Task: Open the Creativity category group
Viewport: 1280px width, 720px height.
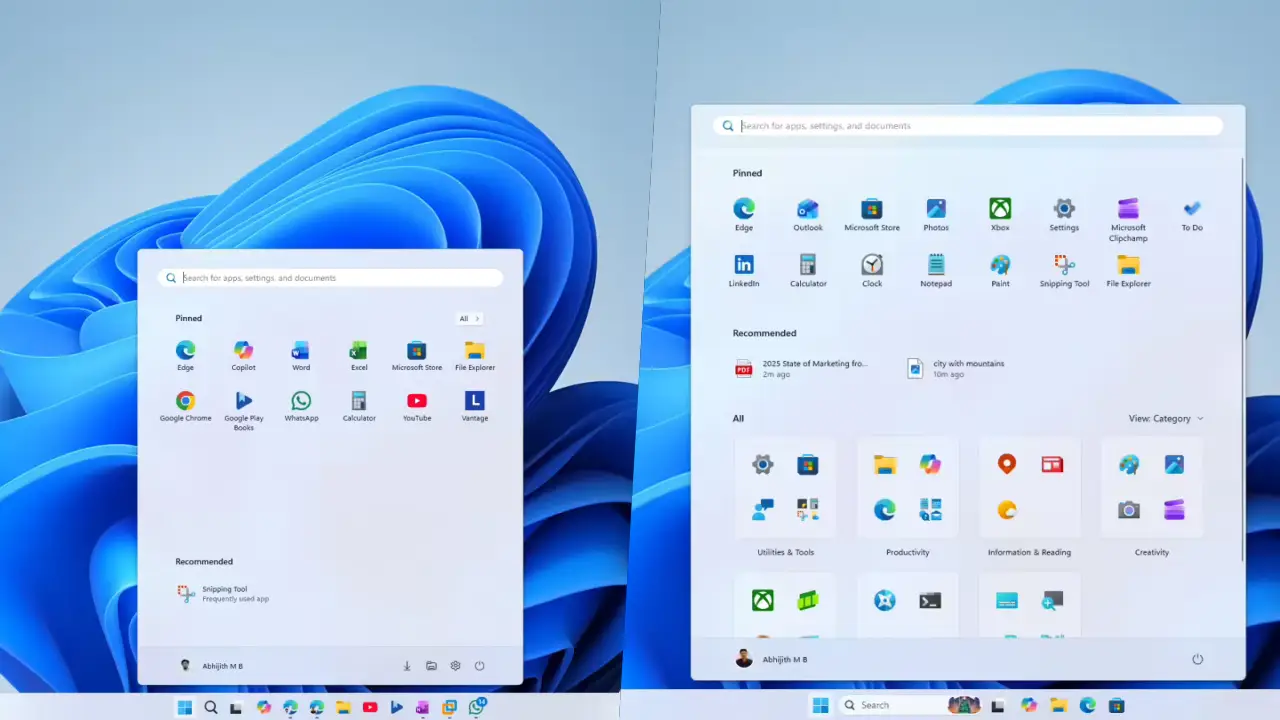Action: (1151, 488)
